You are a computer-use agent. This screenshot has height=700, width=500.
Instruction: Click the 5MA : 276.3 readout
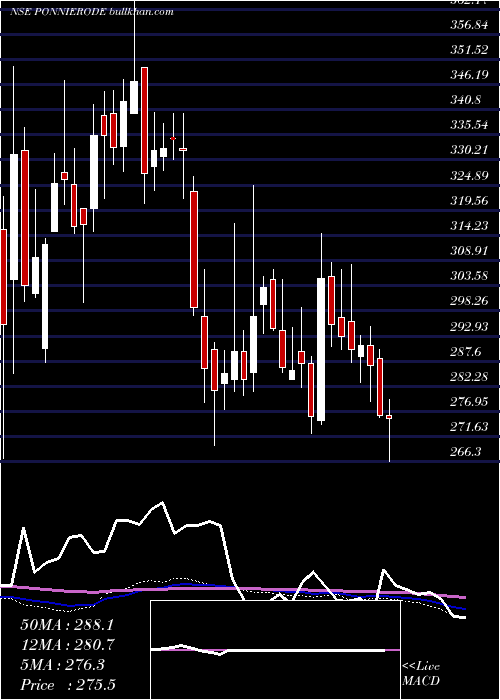point(62,665)
